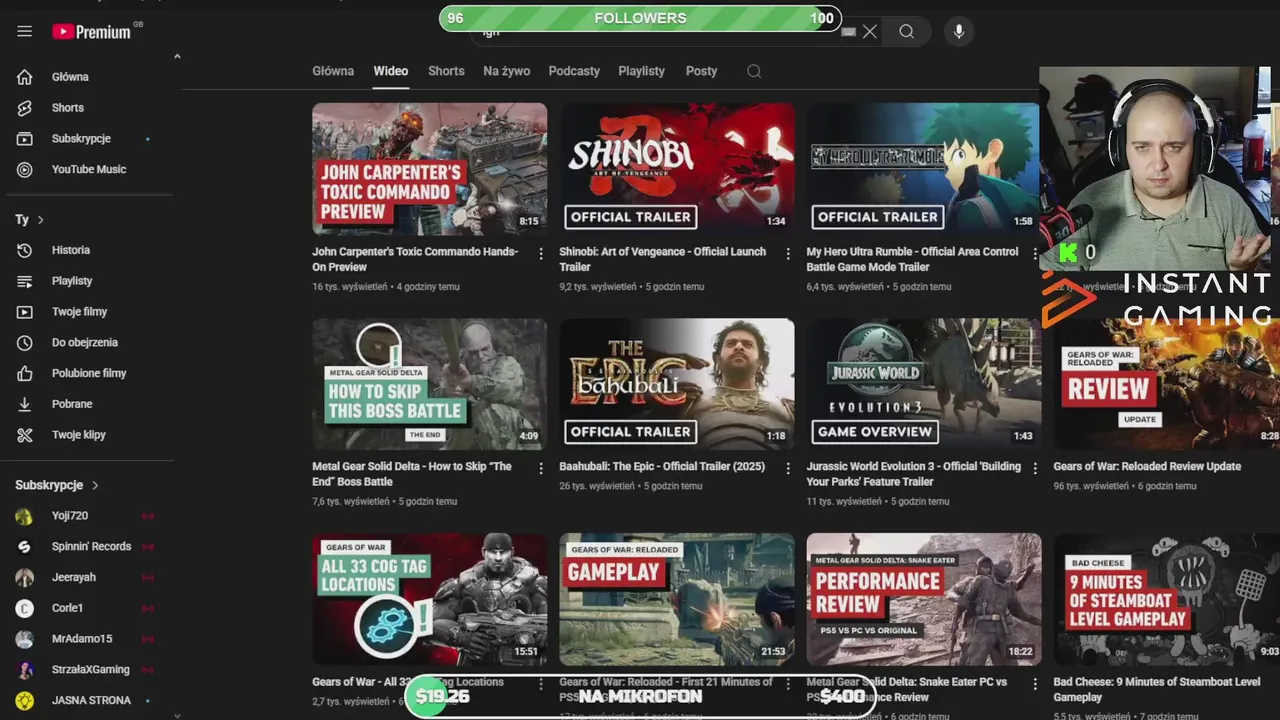Play the All 33 COG Tag Locations thumbnail
Image resolution: width=1280 pixels, height=720 pixels.
tap(429, 599)
